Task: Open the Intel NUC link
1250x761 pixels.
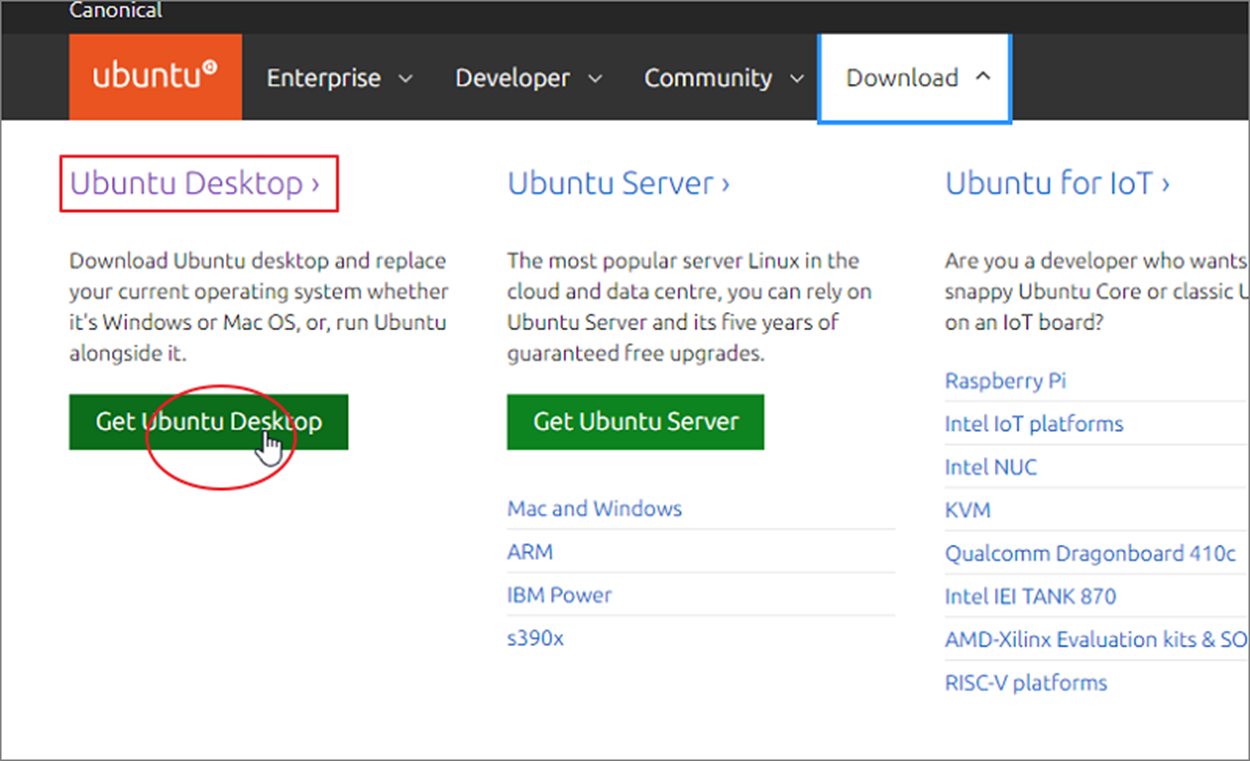Action: pos(991,467)
